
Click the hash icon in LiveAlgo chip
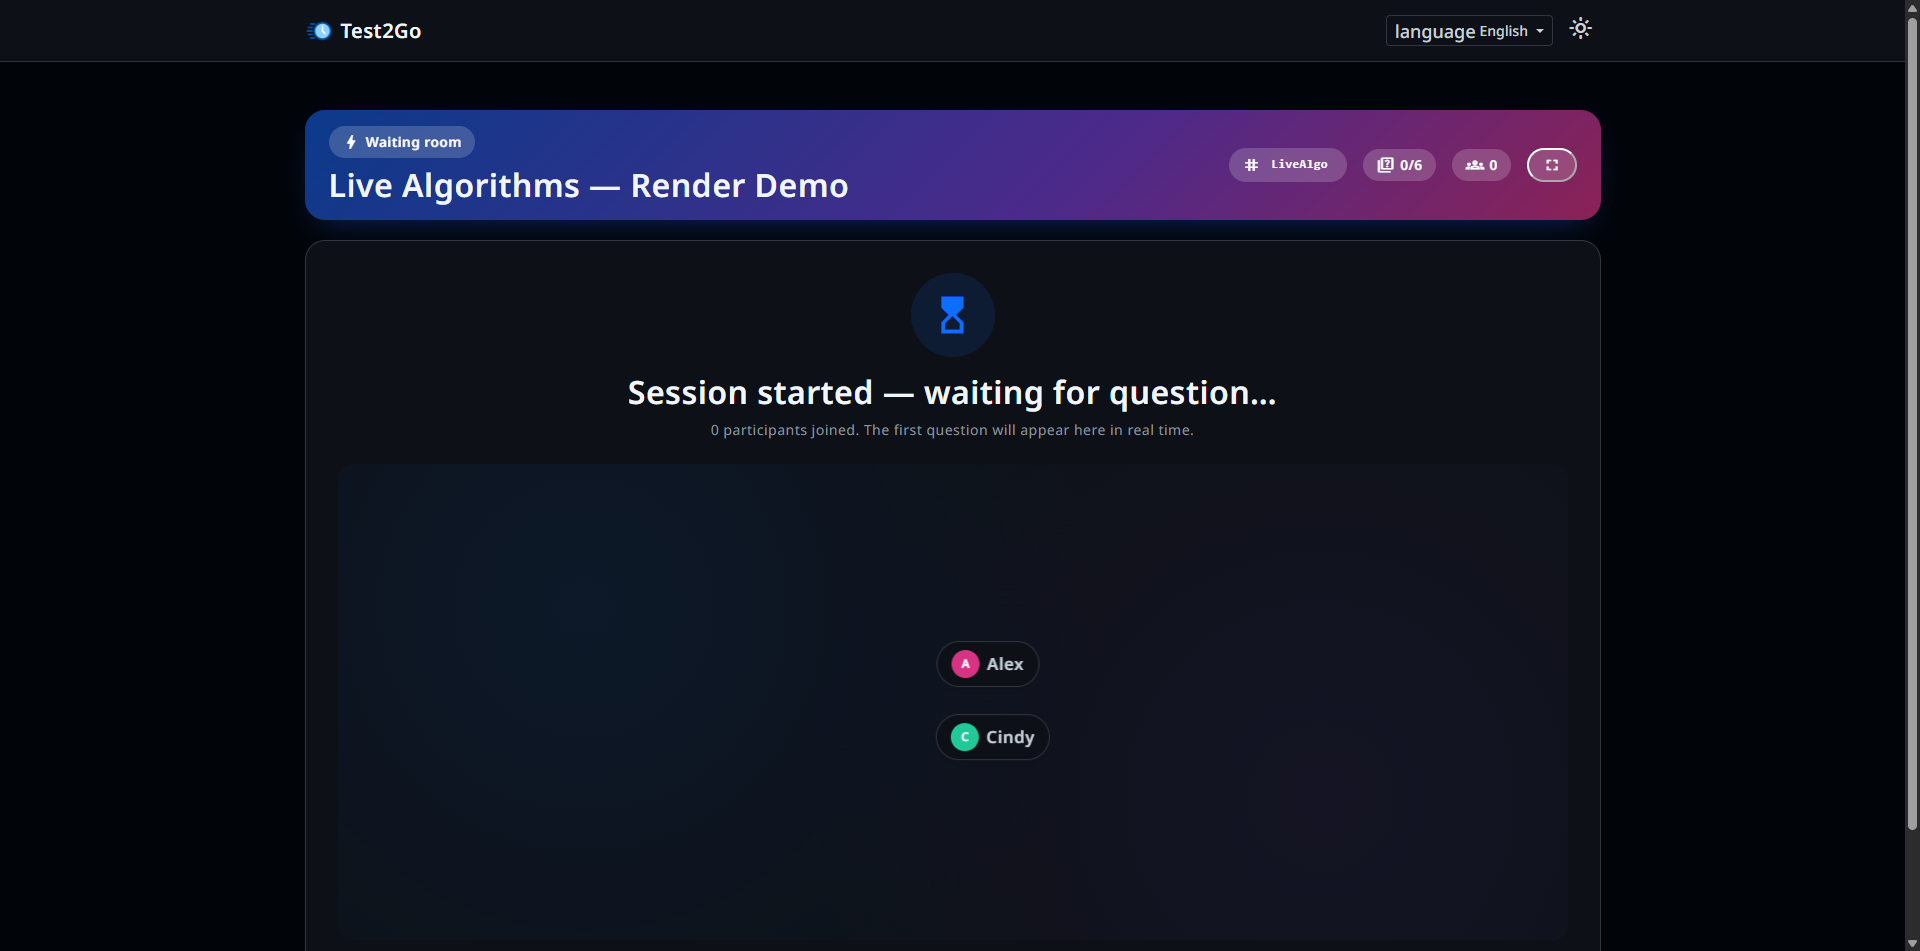click(x=1251, y=165)
